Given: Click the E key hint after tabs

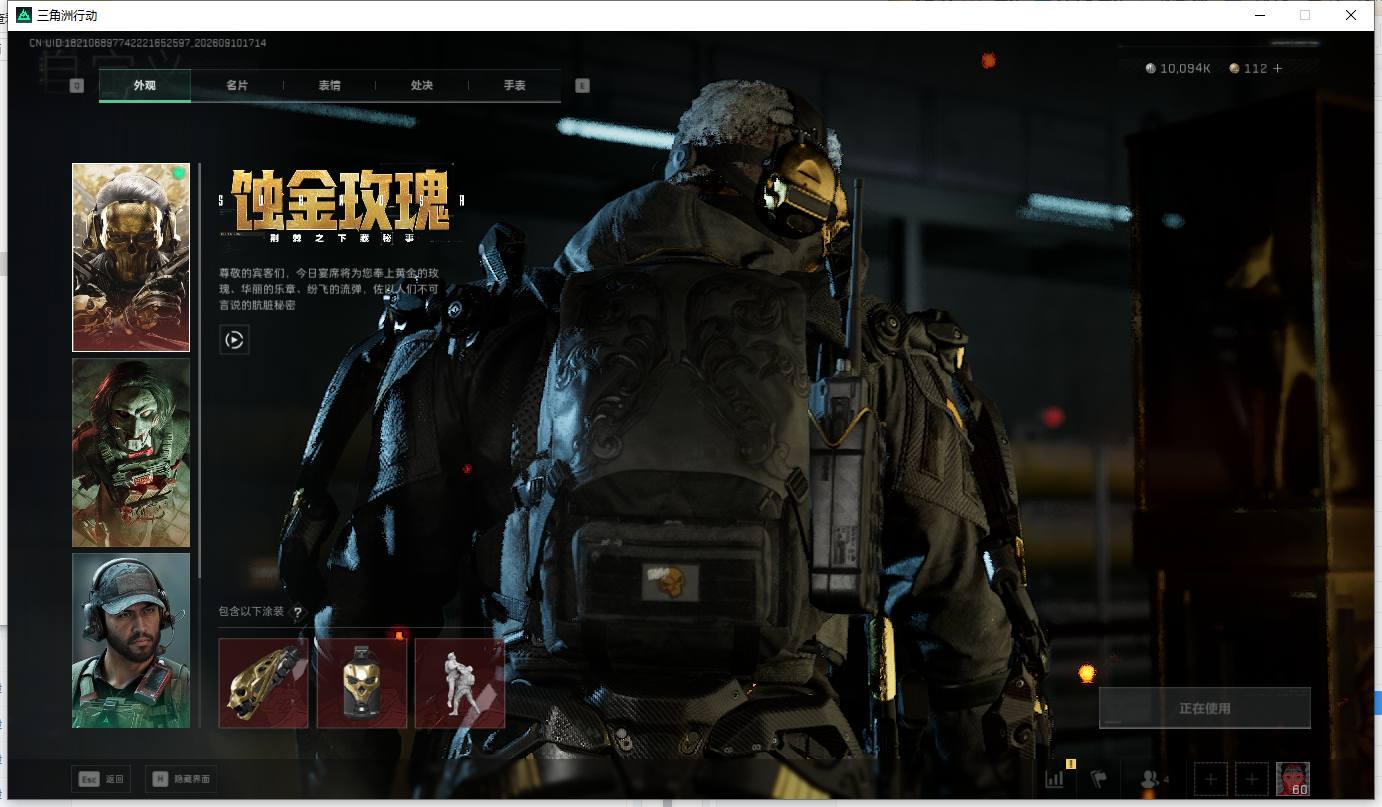Looking at the screenshot, I should [582, 86].
